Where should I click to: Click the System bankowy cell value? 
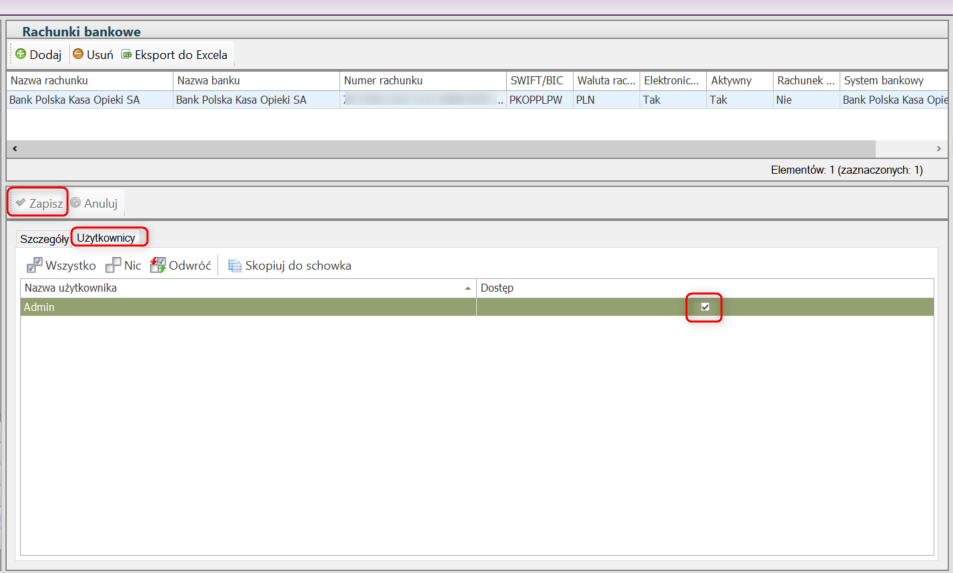(894, 100)
